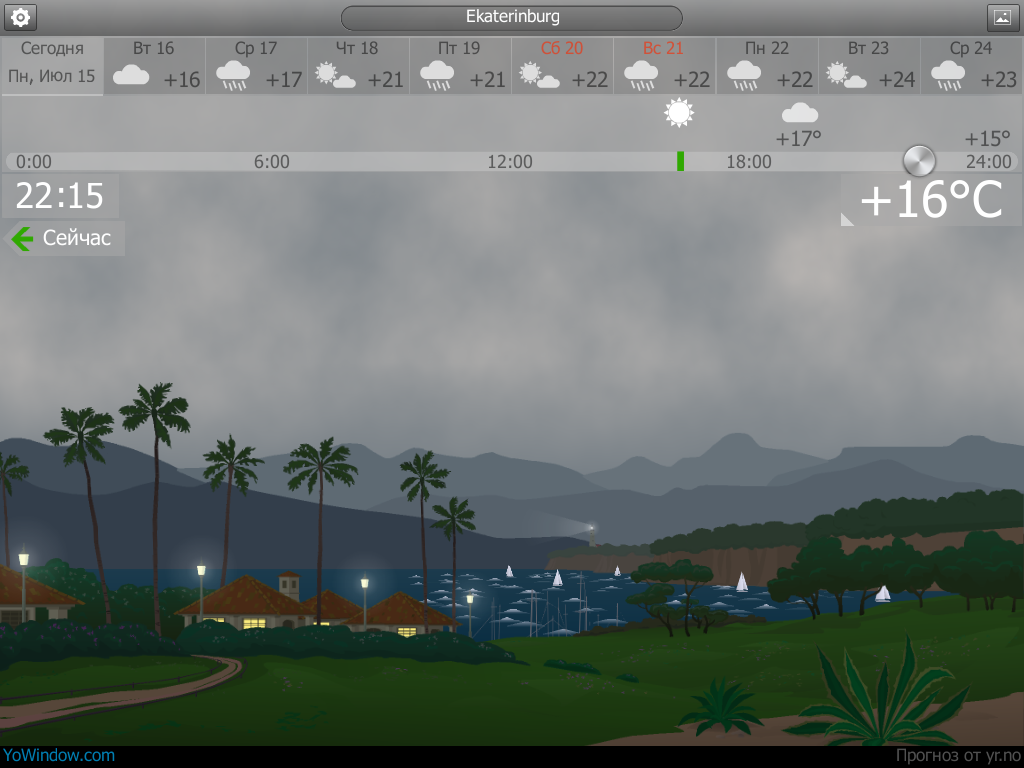The image size is (1024, 768).
Task: Select the Ср 17 forecast day
Action: click(x=257, y=65)
